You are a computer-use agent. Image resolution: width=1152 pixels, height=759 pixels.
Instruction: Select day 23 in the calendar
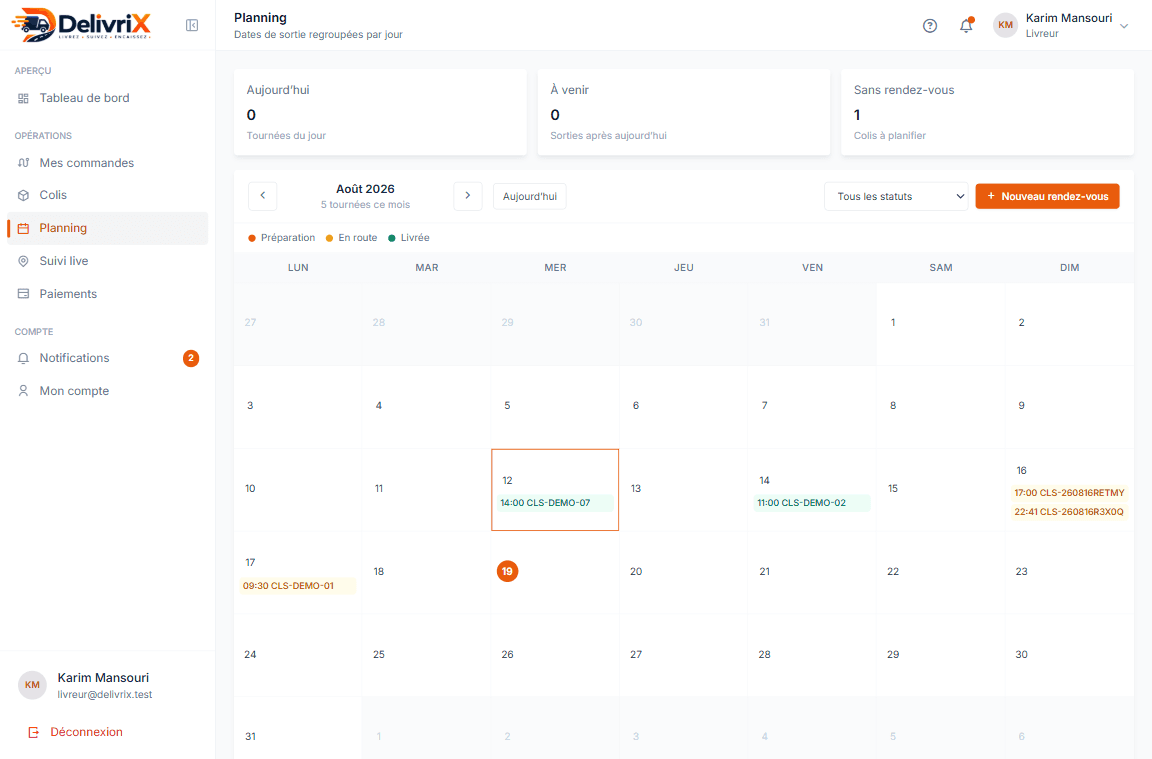1069,572
